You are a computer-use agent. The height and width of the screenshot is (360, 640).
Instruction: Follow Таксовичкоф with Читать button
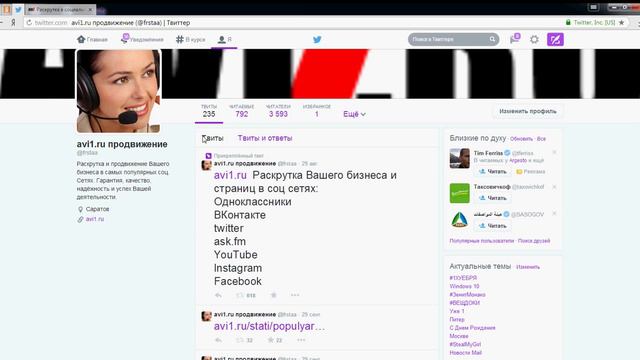(493, 198)
